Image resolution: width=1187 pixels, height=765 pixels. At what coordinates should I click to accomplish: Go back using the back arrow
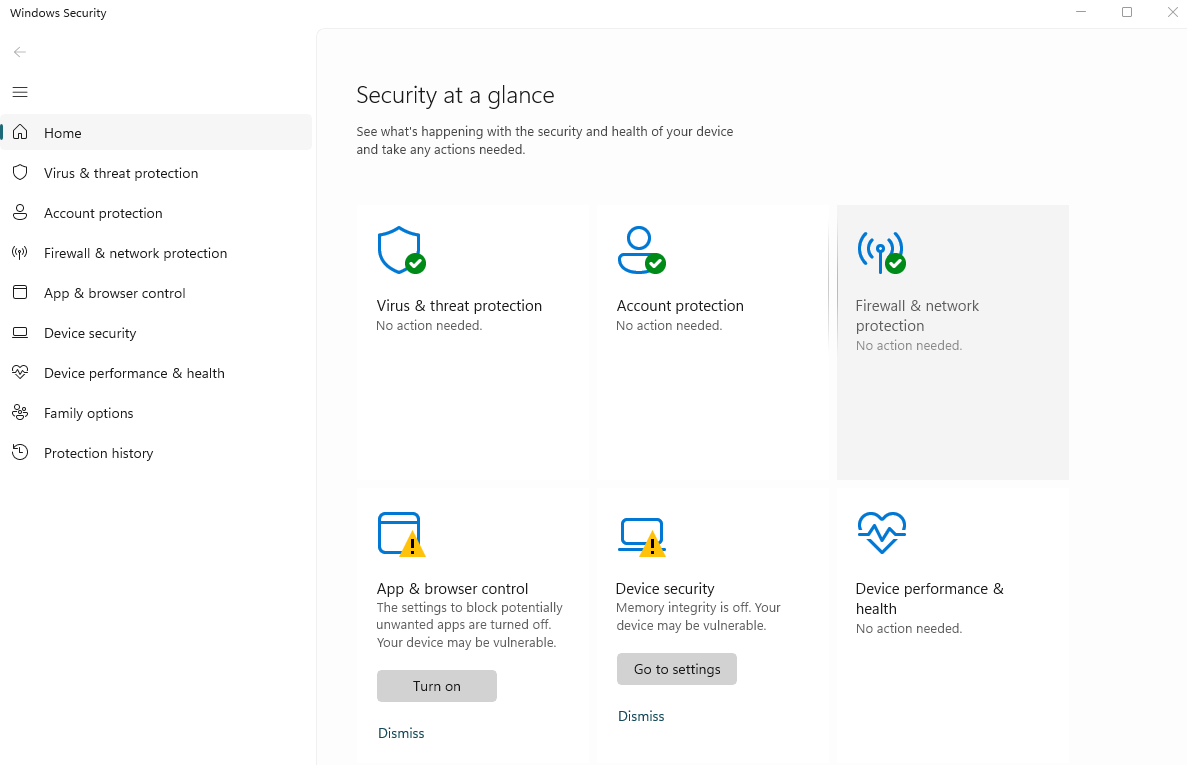[x=20, y=52]
